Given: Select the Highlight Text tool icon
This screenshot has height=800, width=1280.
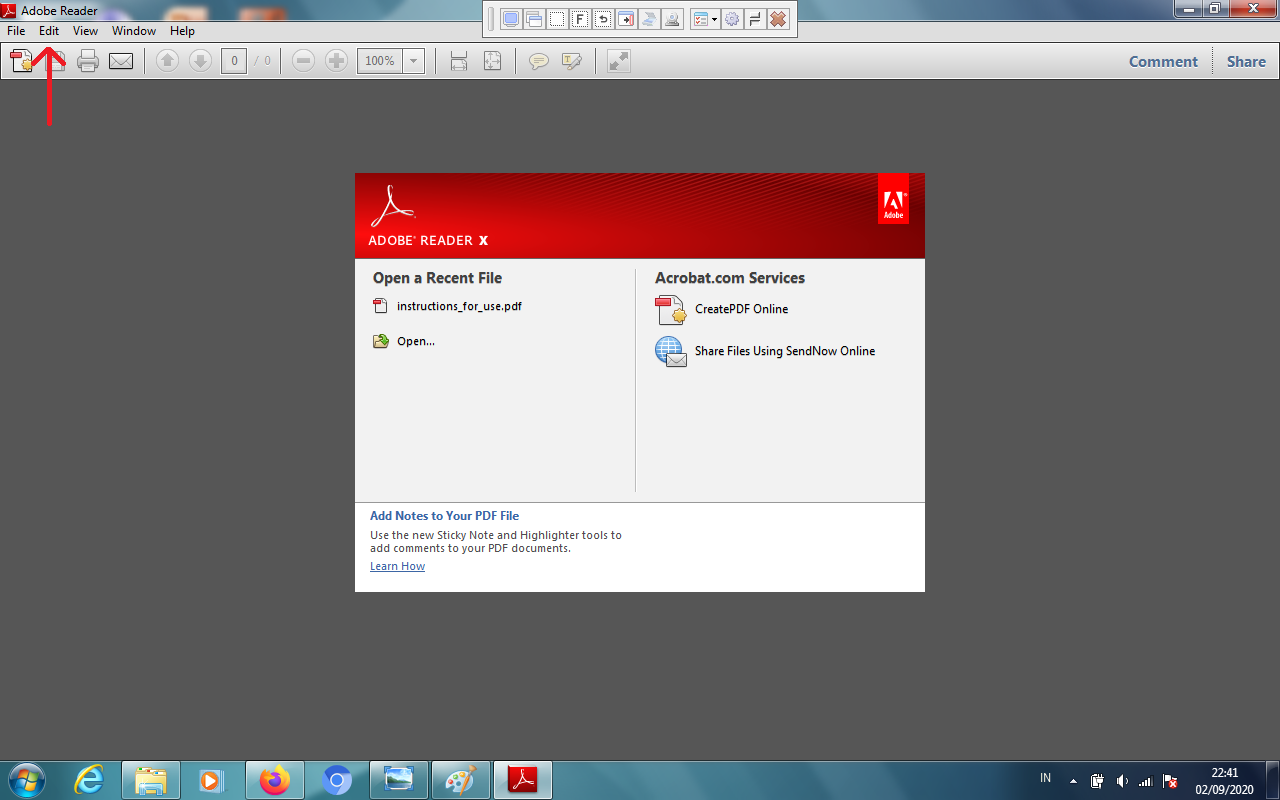Looking at the screenshot, I should (x=572, y=61).
